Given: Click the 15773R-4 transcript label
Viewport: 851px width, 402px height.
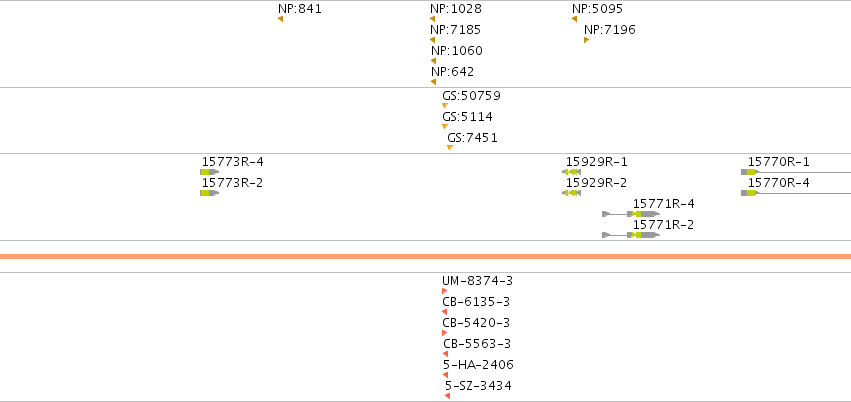Looking at the screenshot, I should point(233,162).
